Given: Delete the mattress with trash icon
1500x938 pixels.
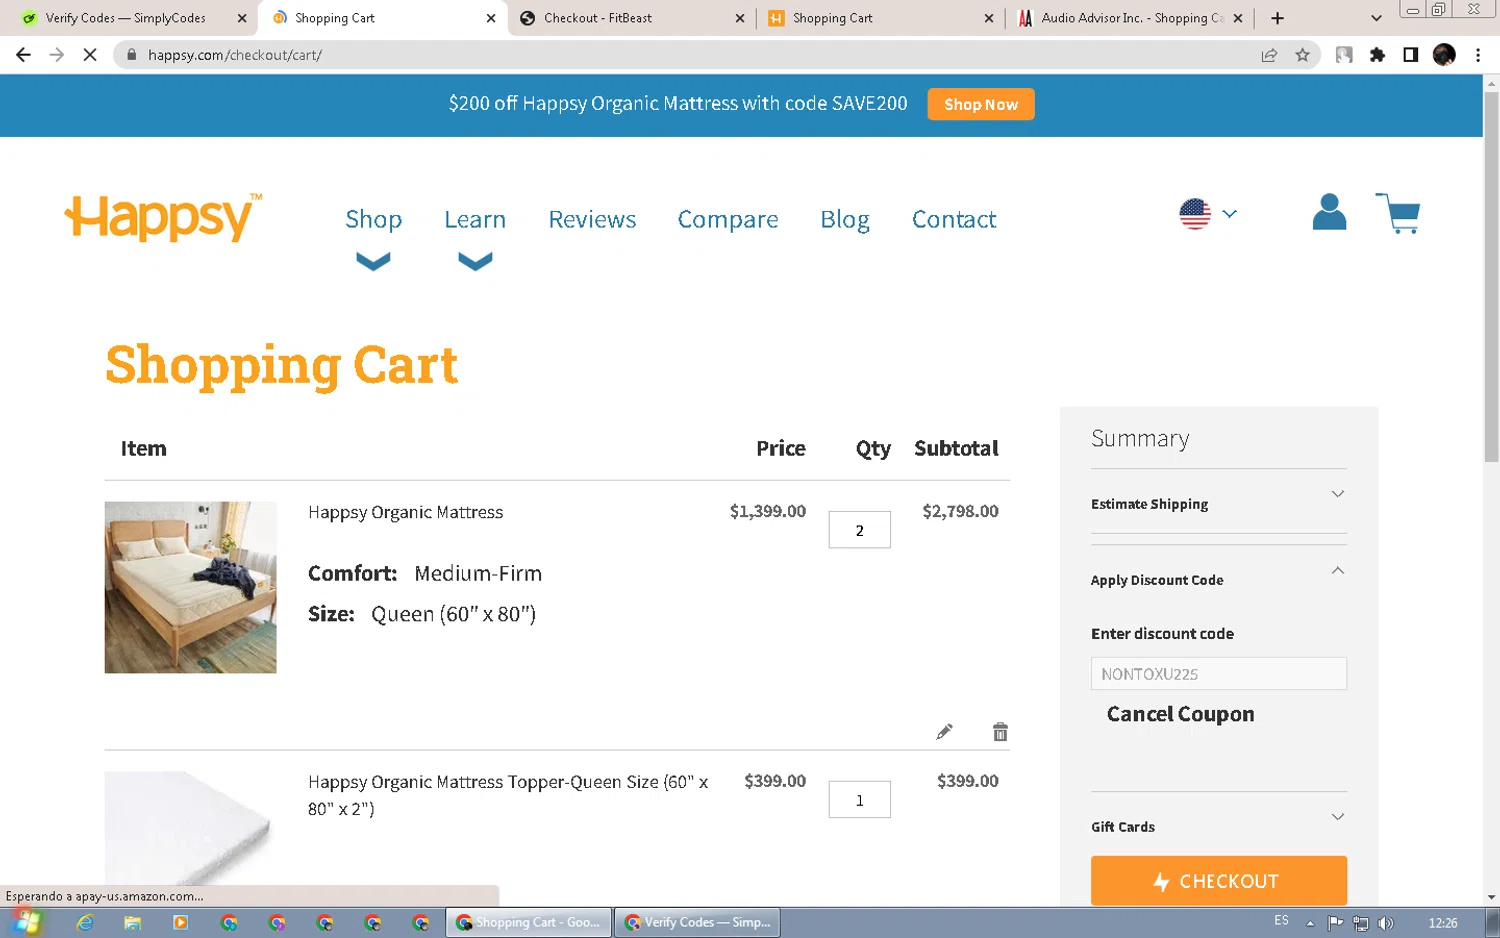Looking at the screenshot, I should pos(1000,732).
